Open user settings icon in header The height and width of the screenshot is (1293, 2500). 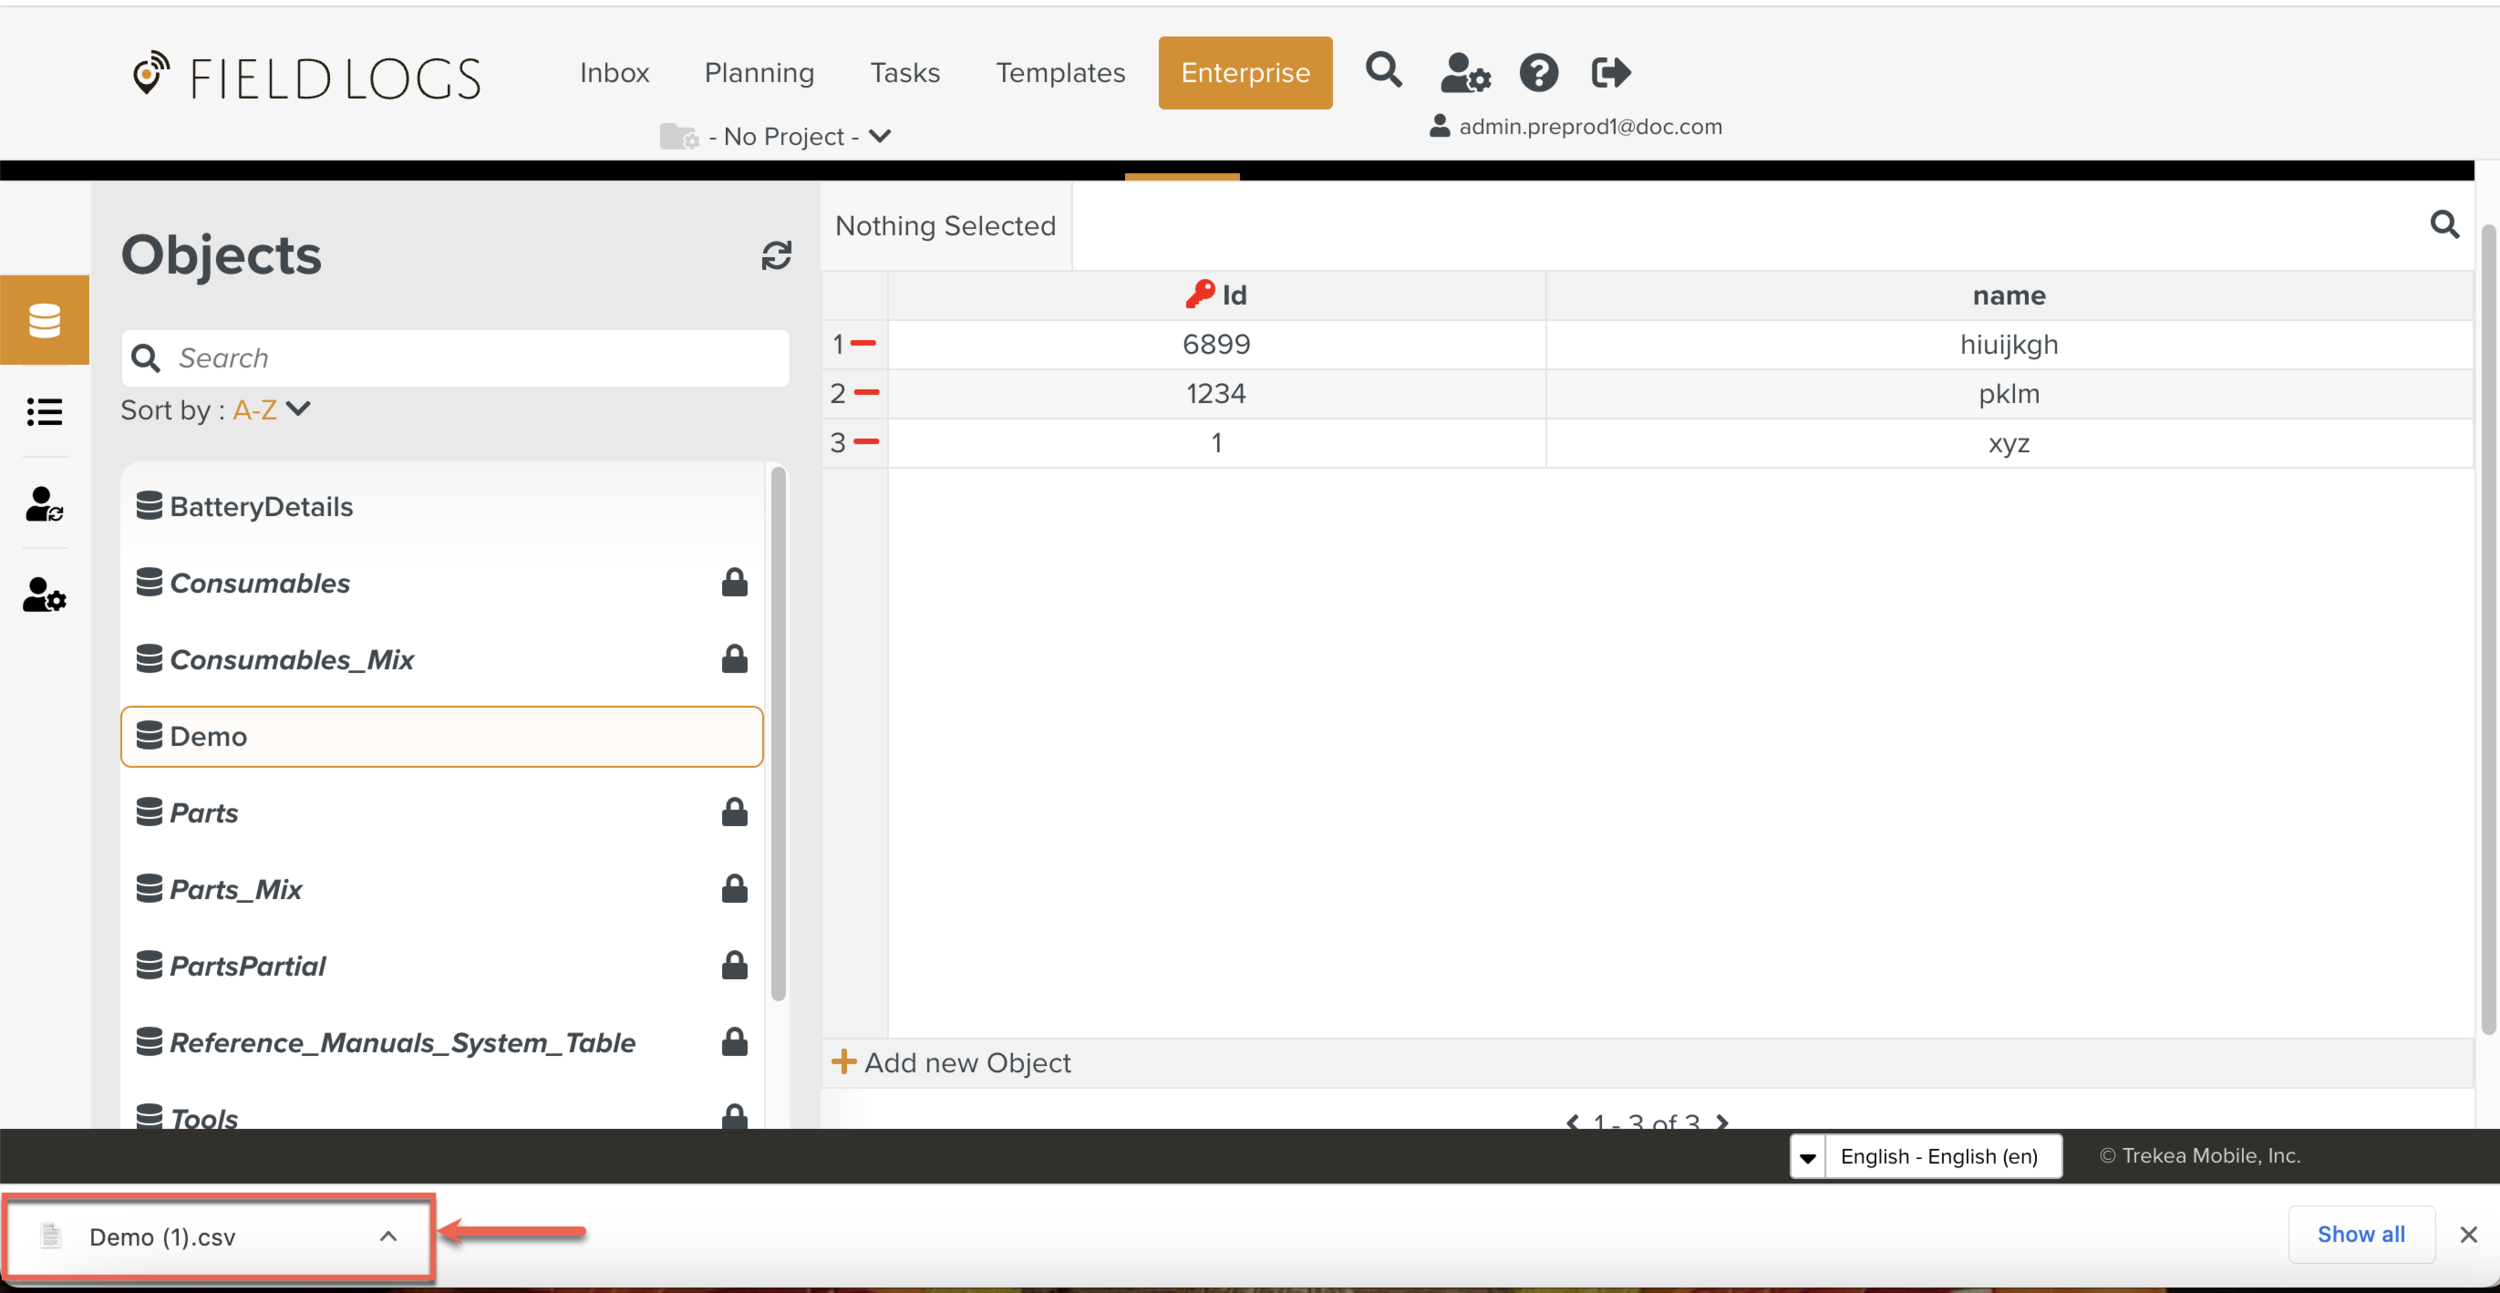pos(1464,73)
